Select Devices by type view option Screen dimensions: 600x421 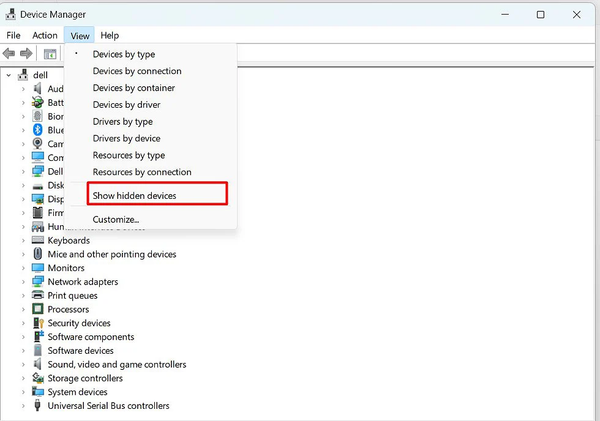click(123, 54)
